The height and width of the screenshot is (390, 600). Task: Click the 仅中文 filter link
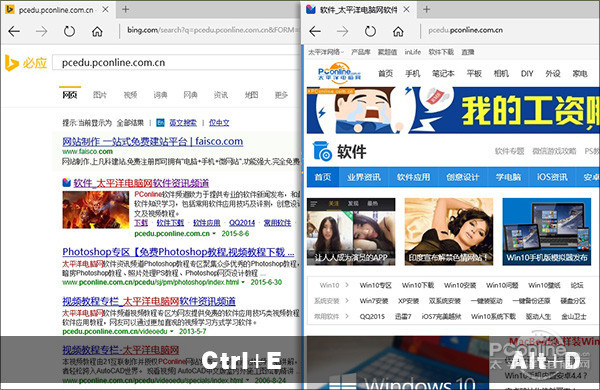[219, 123]
